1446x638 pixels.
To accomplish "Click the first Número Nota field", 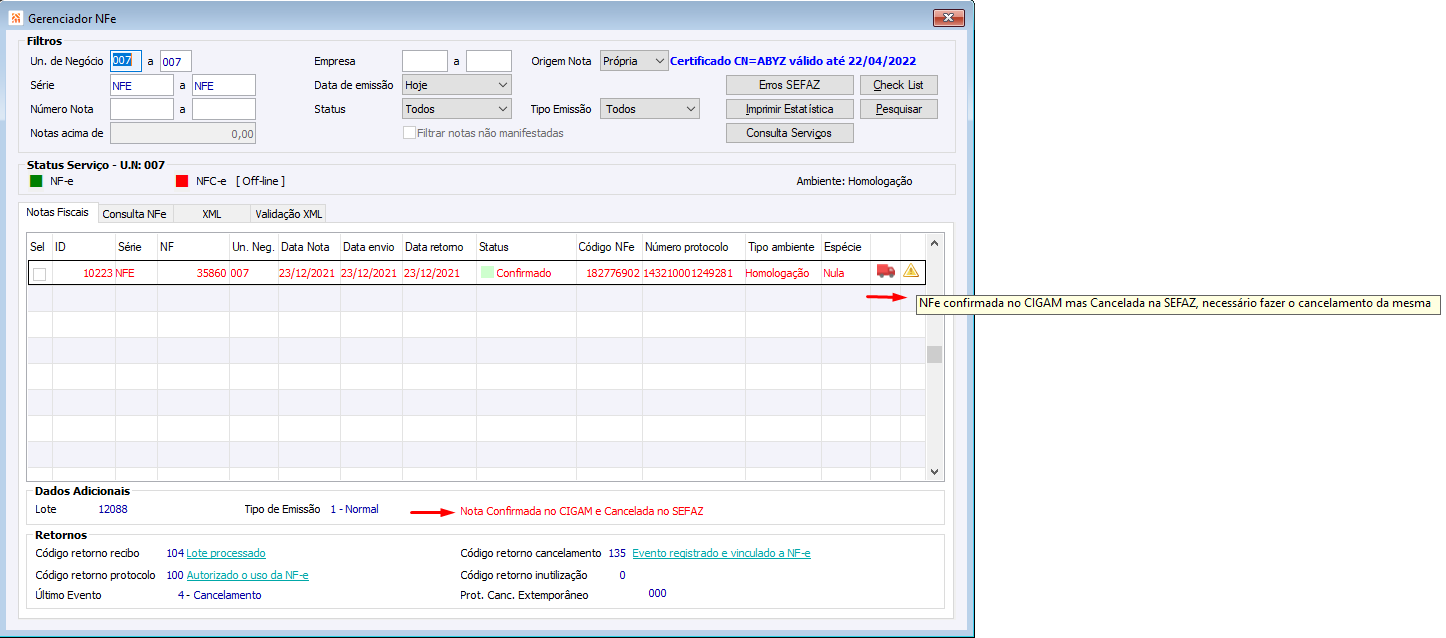I will point(141,109).
